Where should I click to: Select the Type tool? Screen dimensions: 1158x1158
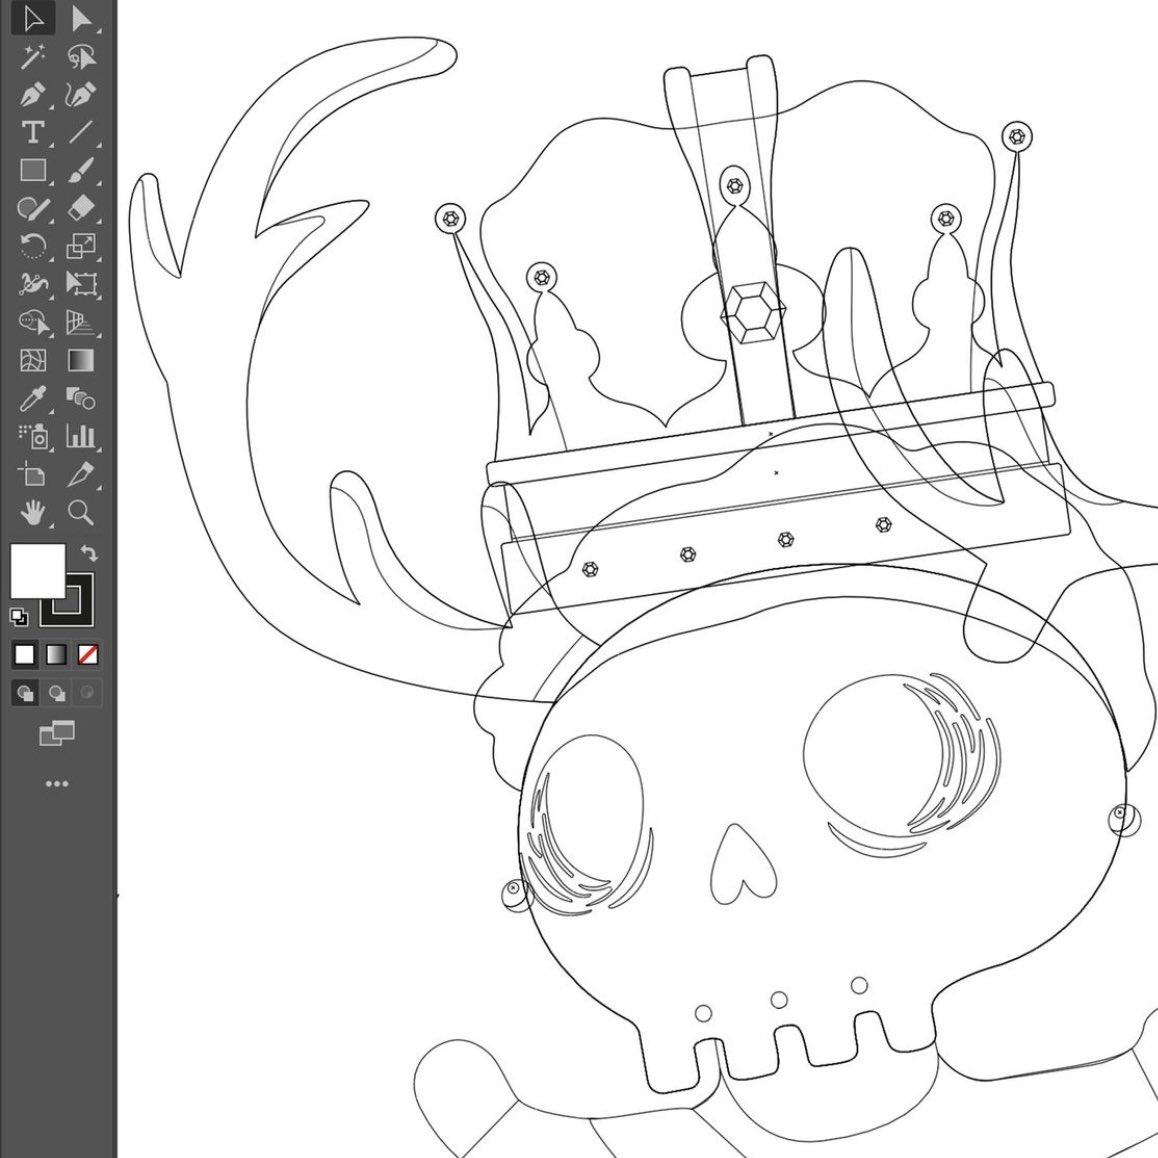coord(33,132)
